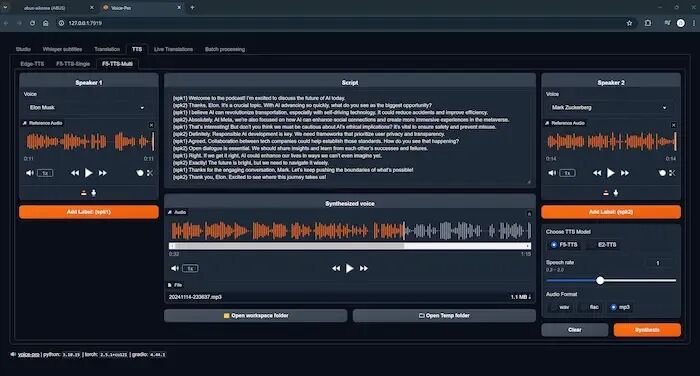Click Add Label (spk2) button

[x=611, y=212]
